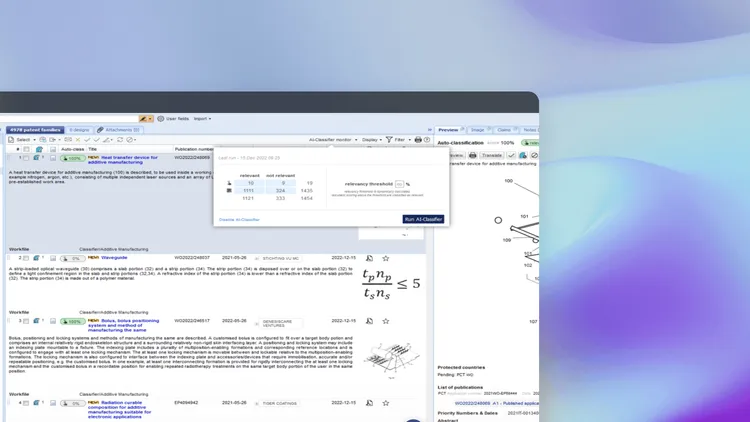
Task: Click the note icon on the Bolus row
Action: click(x=53, y=322)
